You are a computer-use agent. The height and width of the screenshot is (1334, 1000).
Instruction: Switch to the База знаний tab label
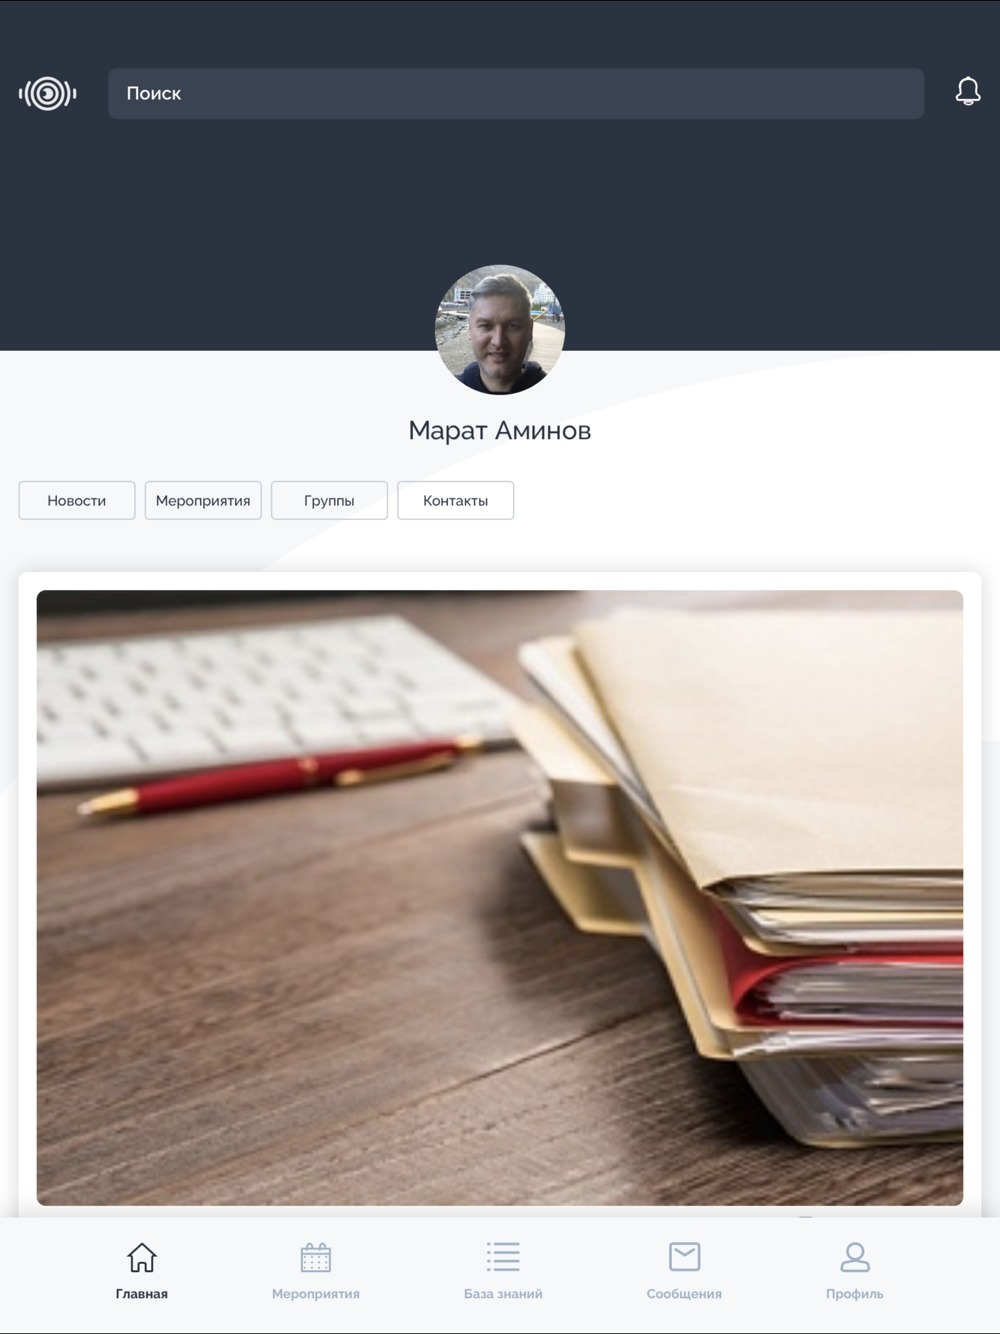[x=503, y=1294]
